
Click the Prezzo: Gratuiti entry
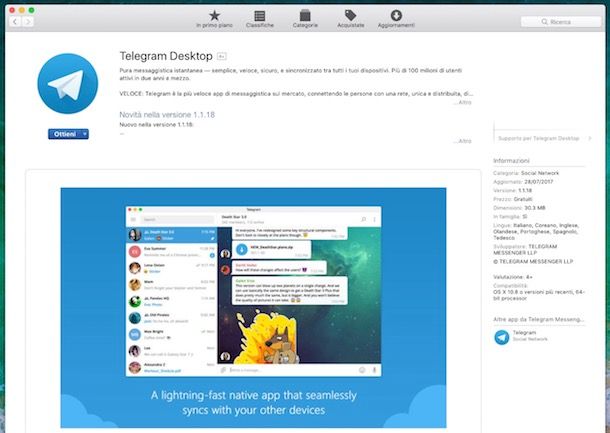pyautogui.click(x=513, y=199)
